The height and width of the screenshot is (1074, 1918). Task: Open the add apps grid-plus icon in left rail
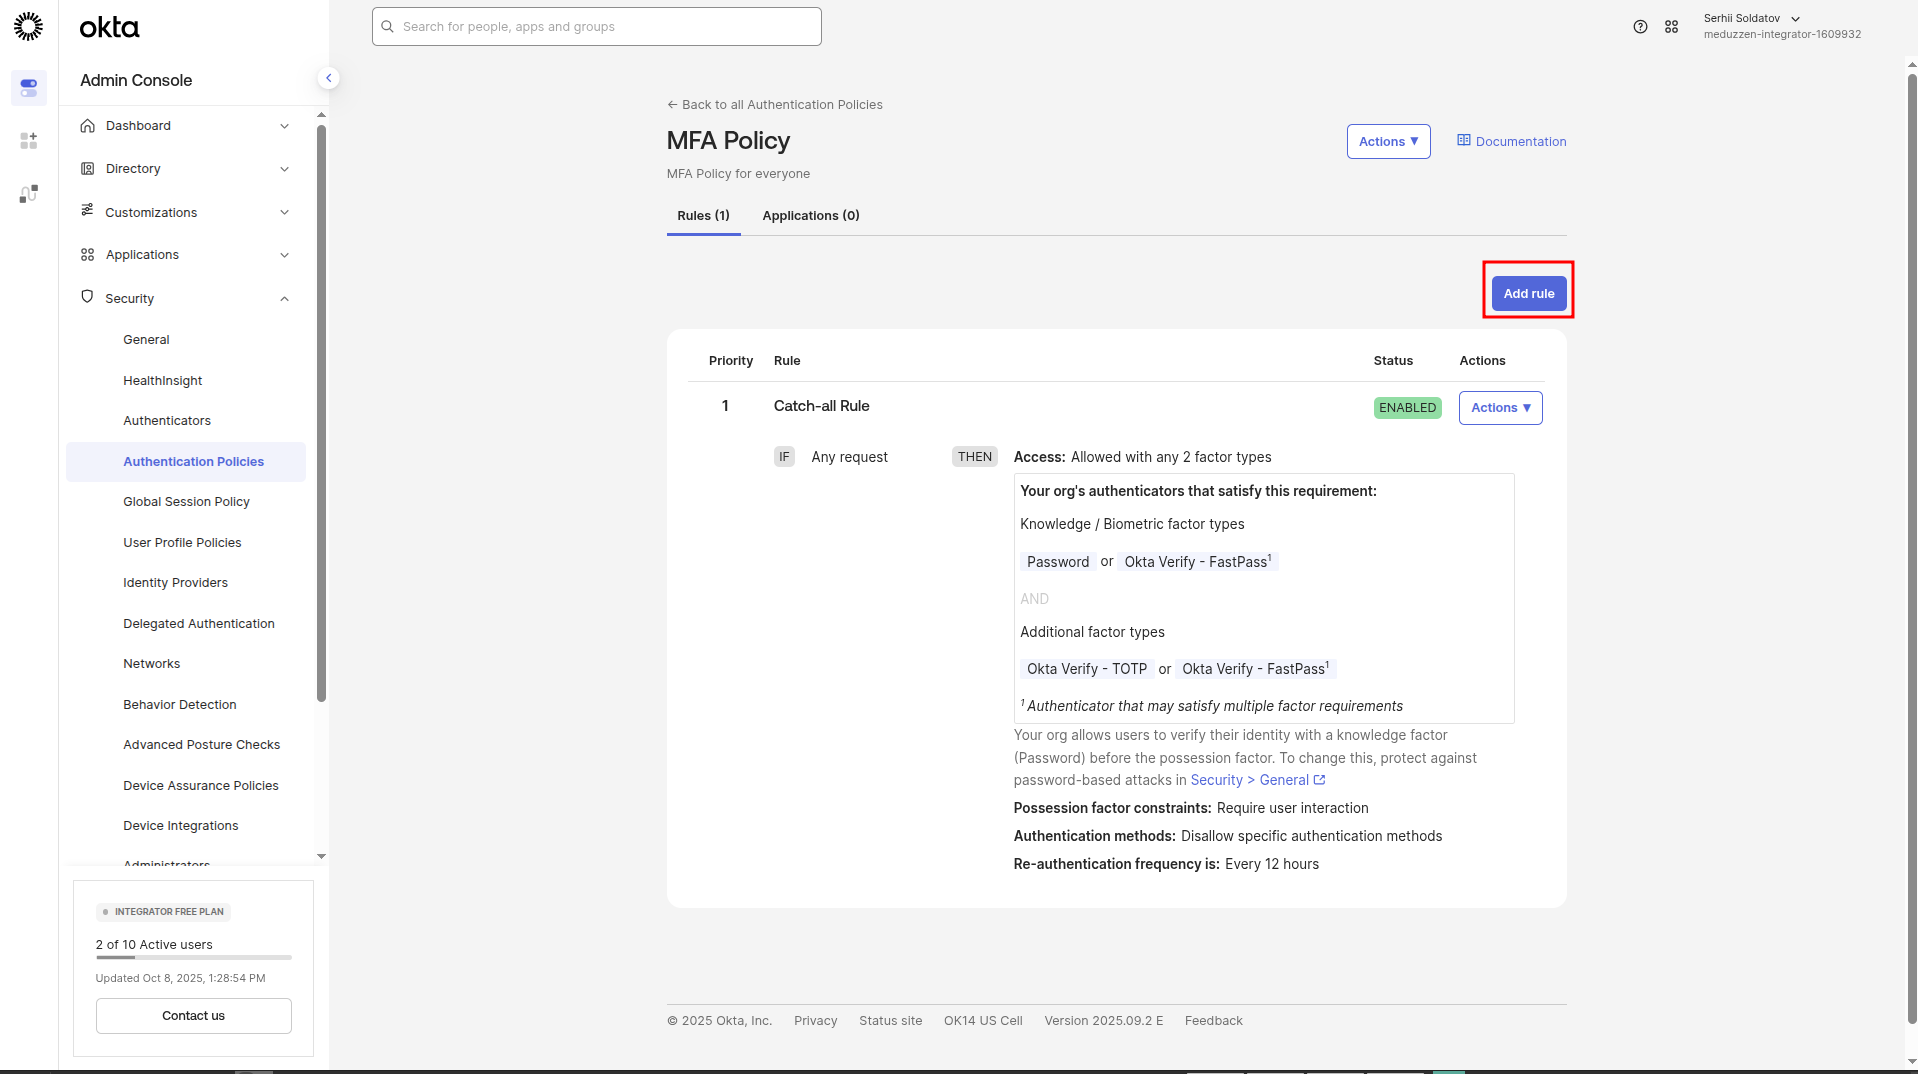[28, 140]
